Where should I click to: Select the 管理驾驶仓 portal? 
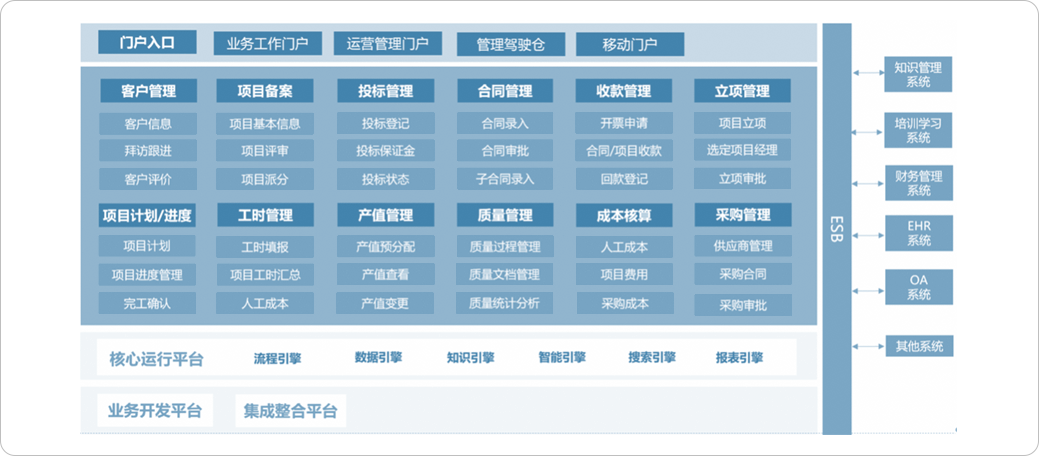tap(510, 45)
